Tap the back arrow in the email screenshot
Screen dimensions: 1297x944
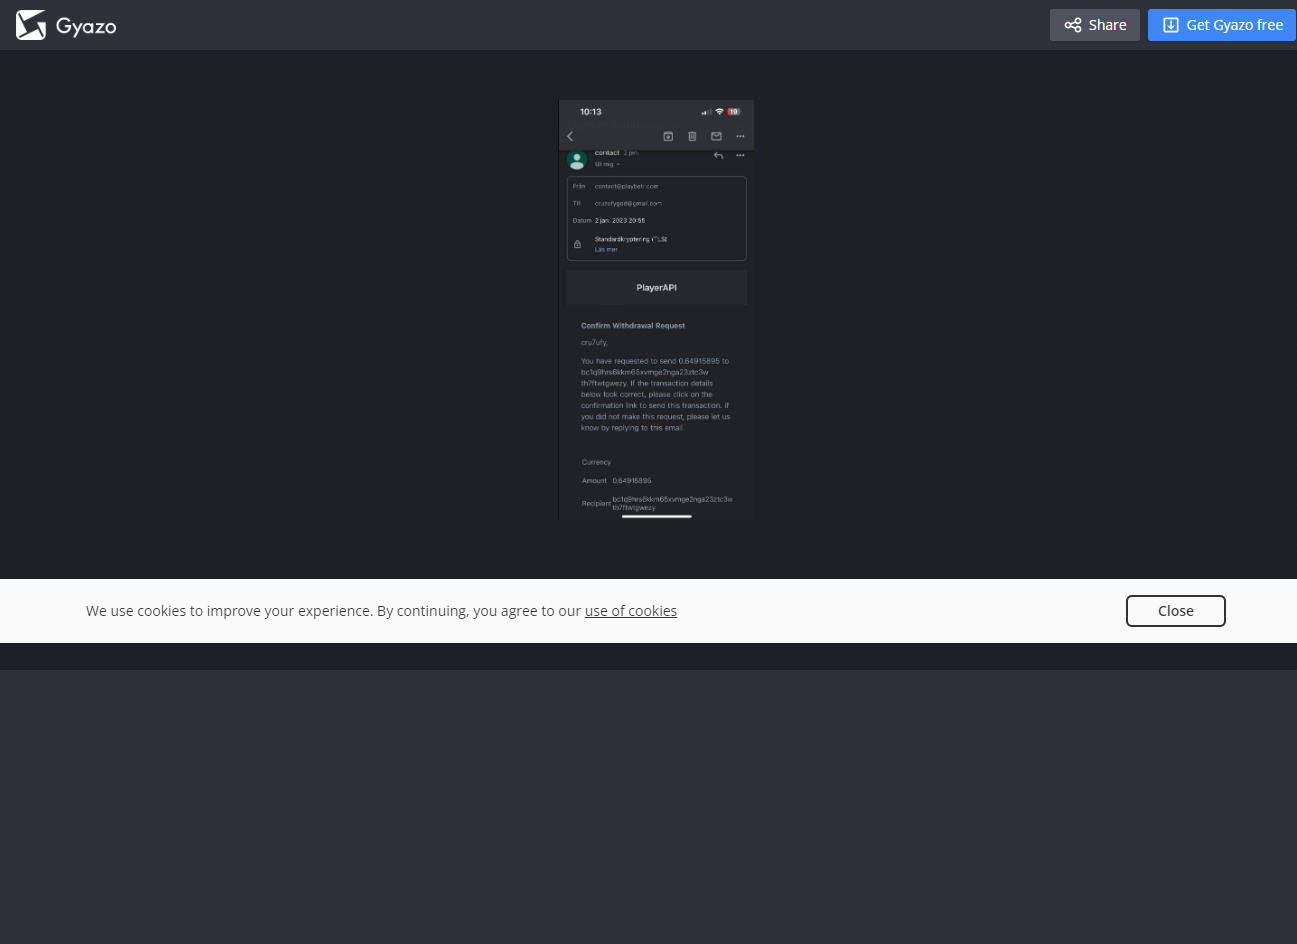[570, 136]
